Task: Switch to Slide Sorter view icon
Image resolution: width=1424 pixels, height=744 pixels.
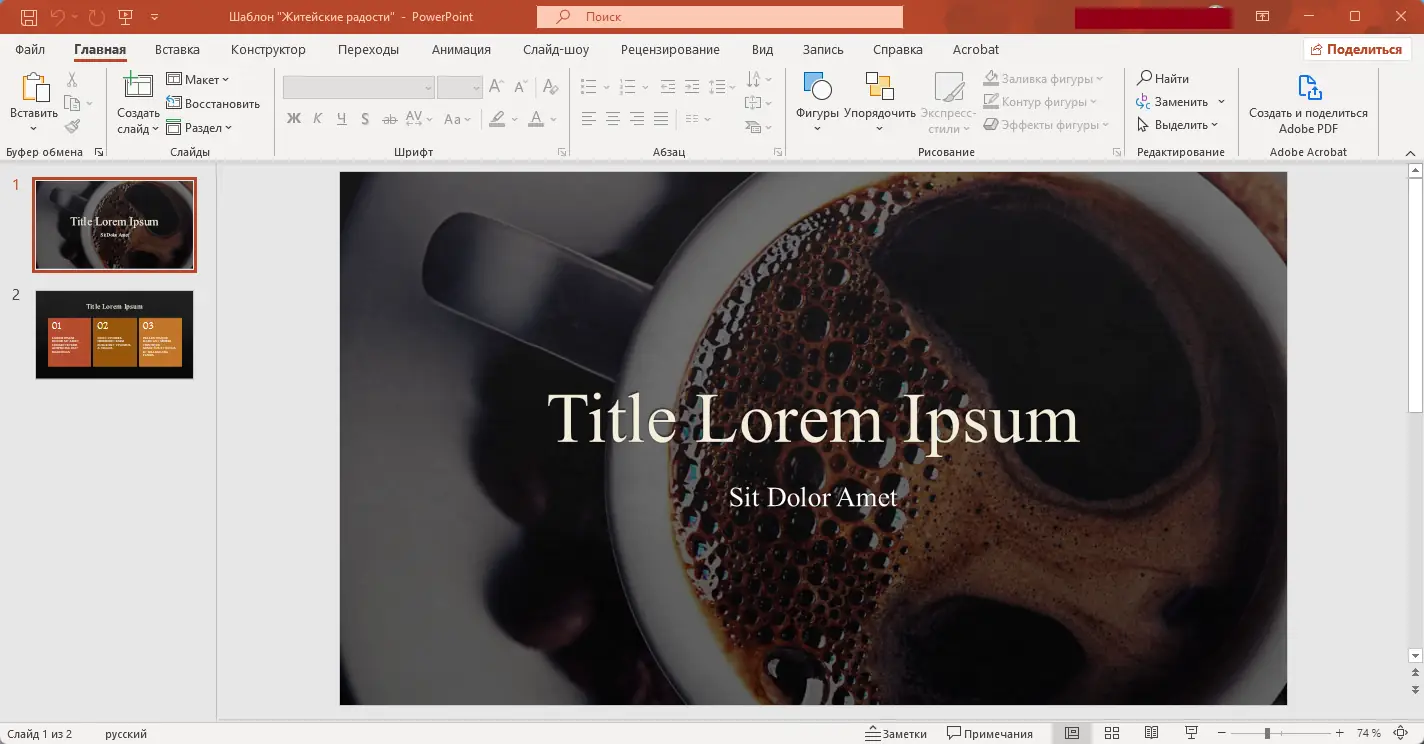Action: [x=1111, y=733]
